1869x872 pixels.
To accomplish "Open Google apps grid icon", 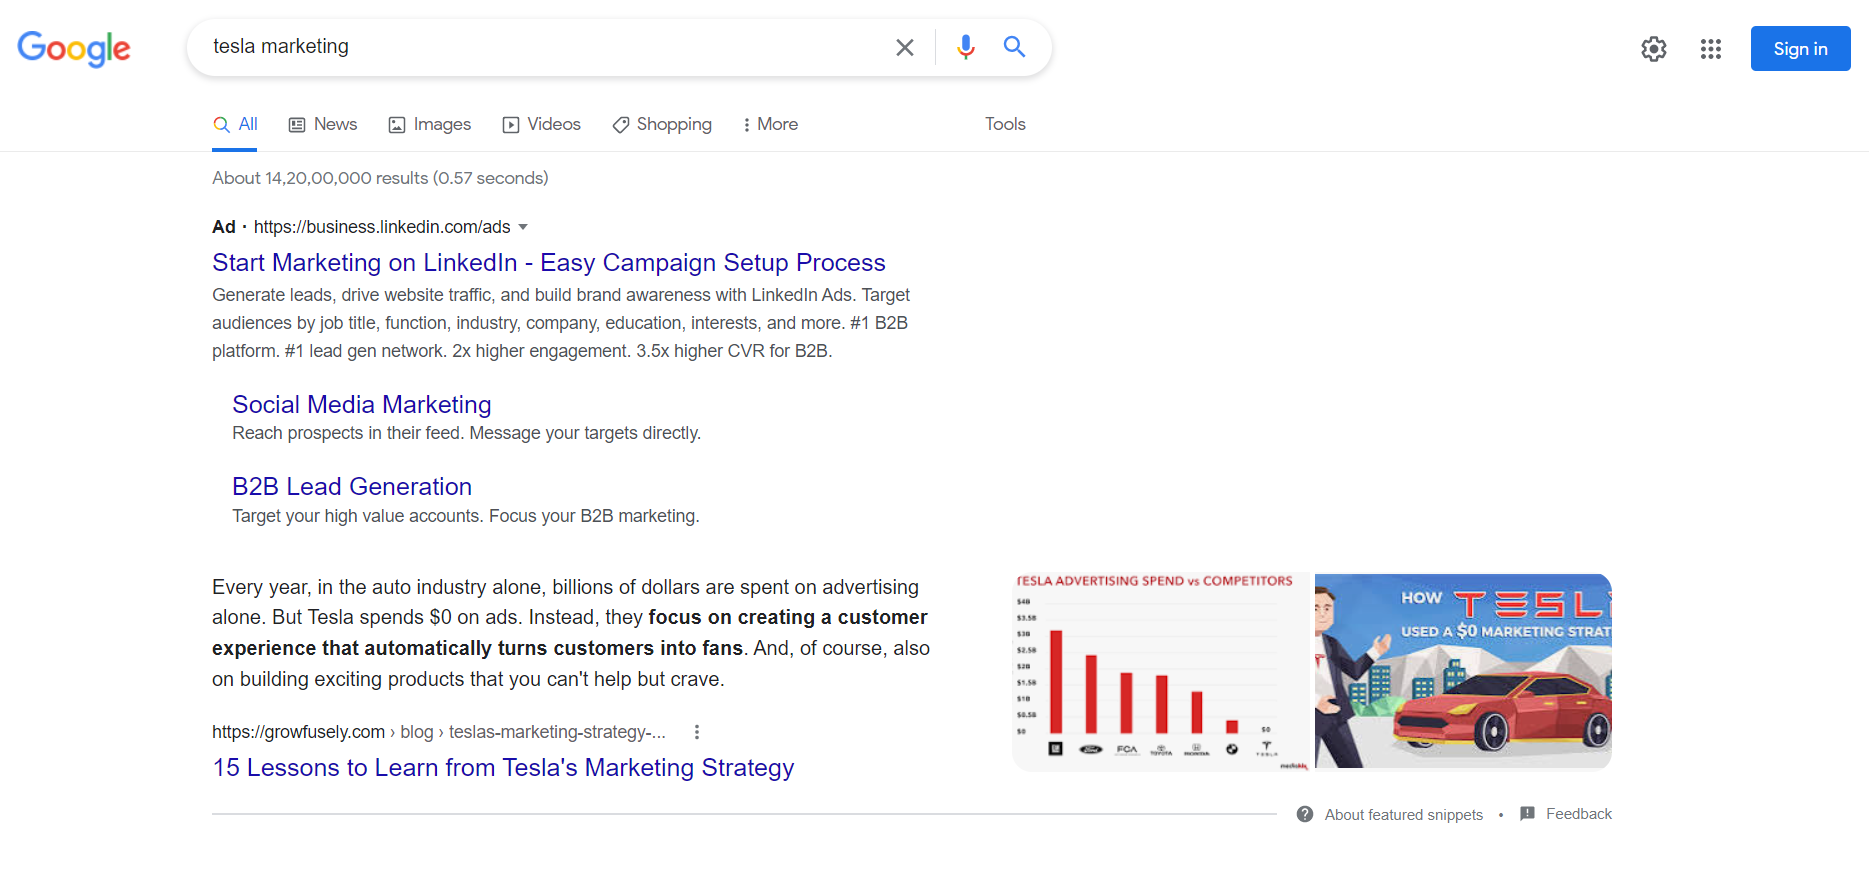I will point(1710,49).
